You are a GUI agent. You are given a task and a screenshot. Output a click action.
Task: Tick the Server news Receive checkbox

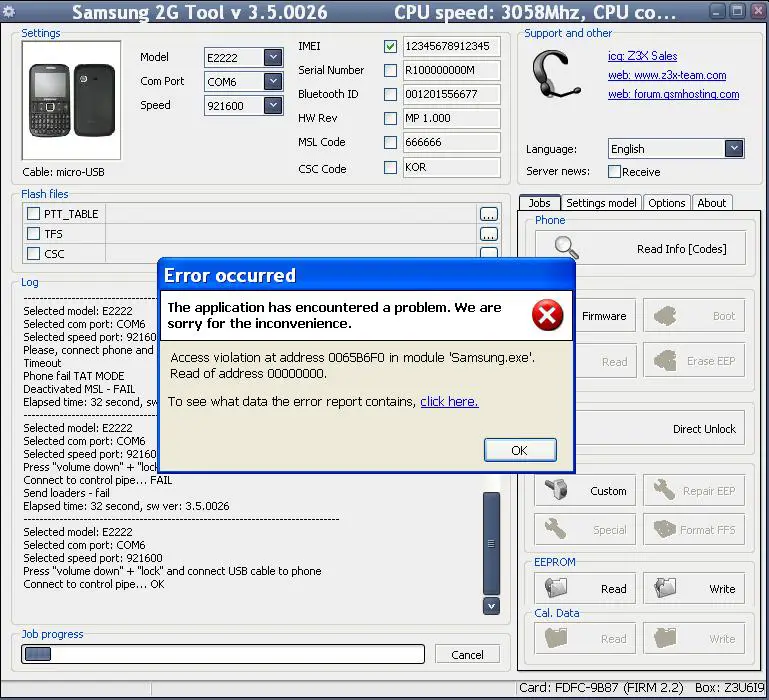614,172
